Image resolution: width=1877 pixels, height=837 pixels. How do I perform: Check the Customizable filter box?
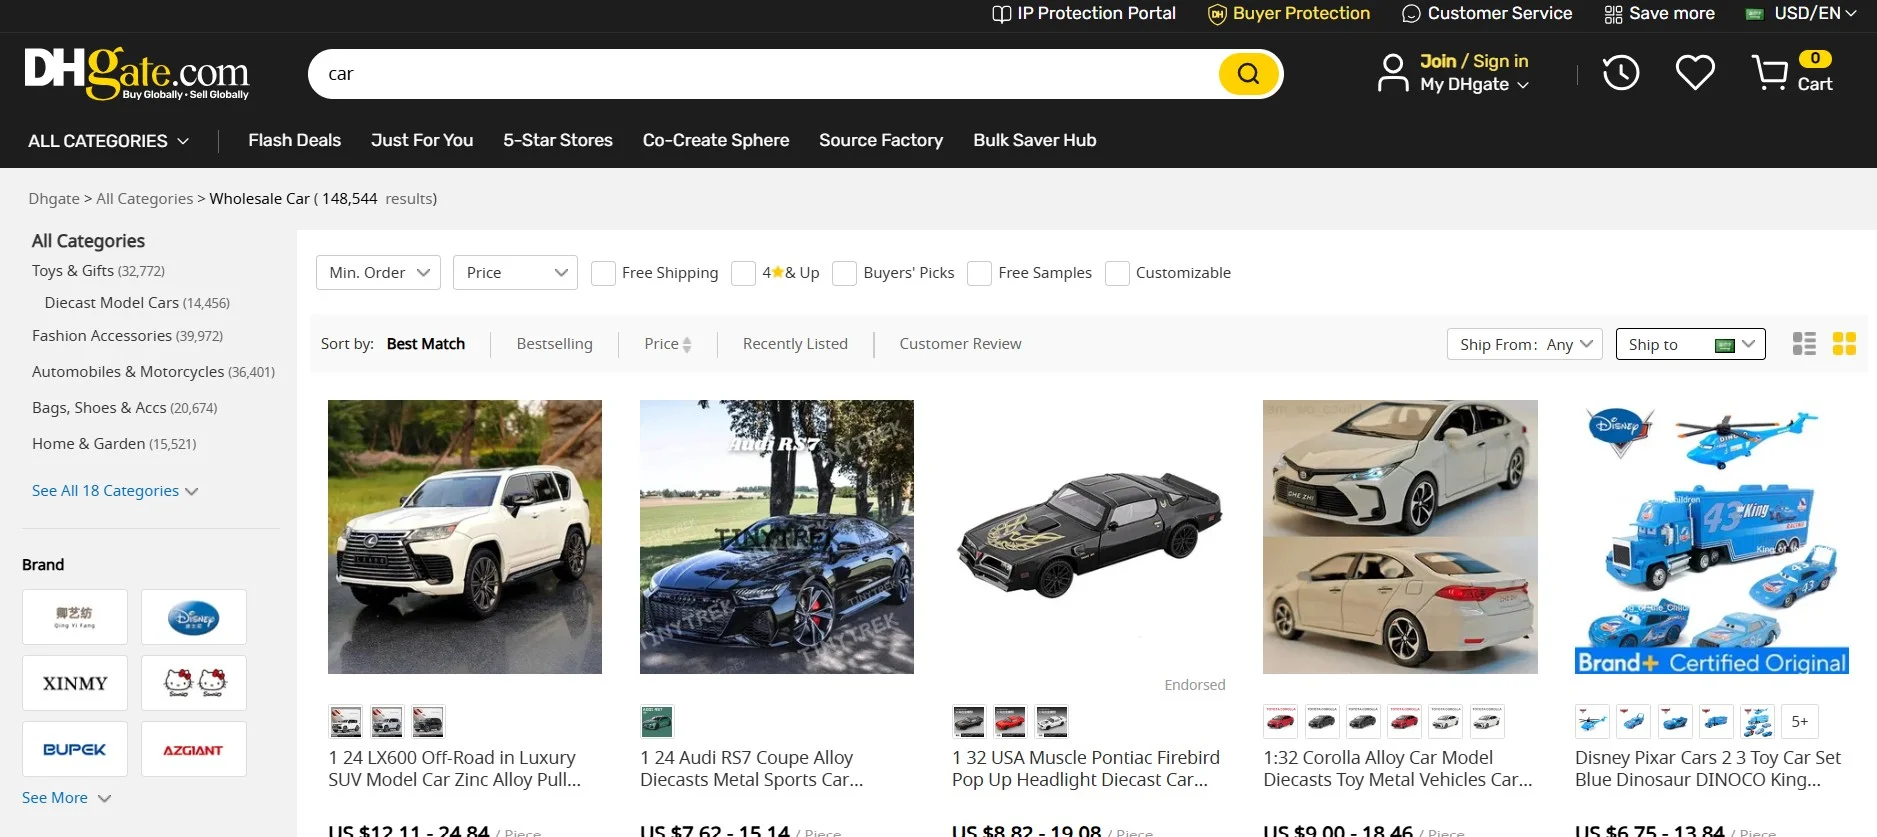[1117, 273]
